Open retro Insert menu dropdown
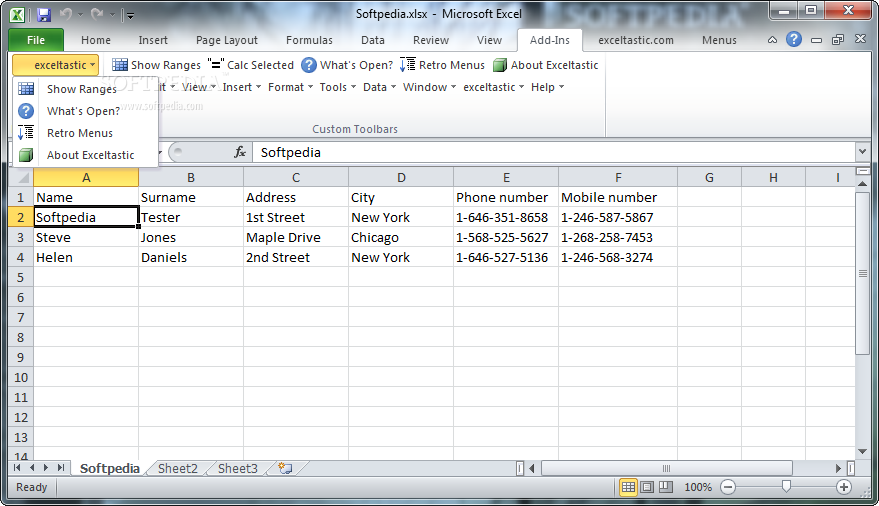Viewport: 879px width, 506px height. [242, 87]
